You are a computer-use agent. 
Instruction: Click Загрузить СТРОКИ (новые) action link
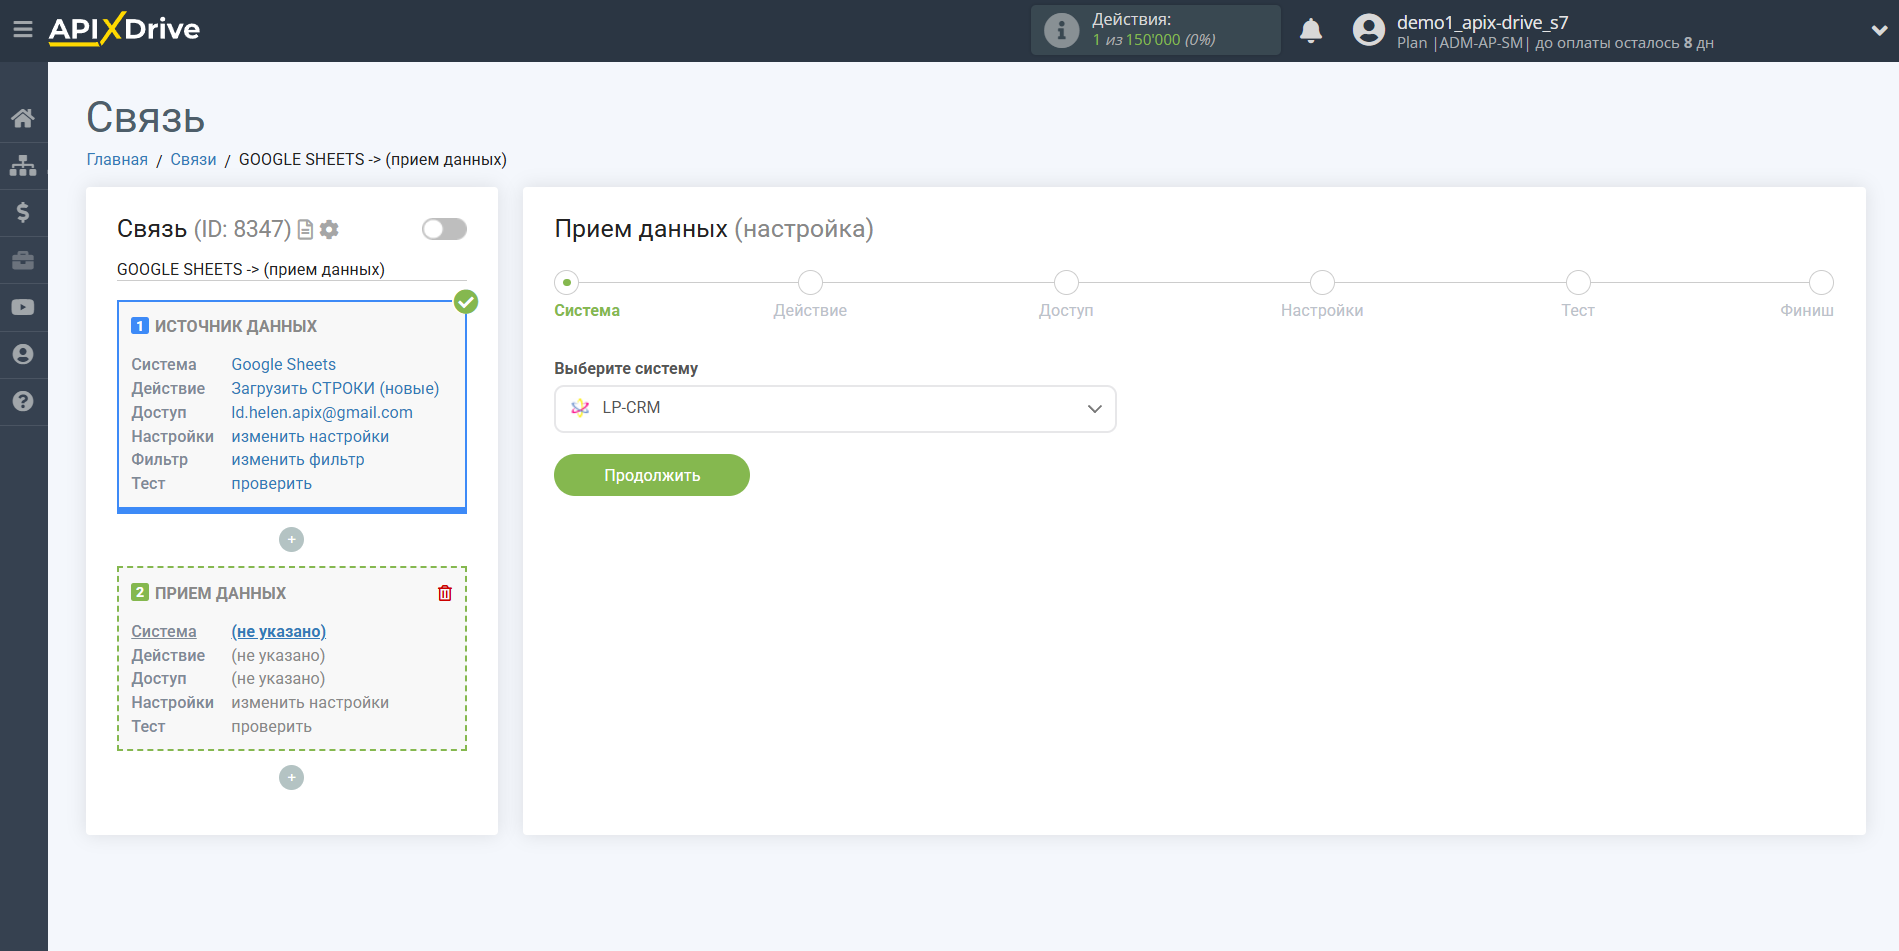[x=335, y=389]
